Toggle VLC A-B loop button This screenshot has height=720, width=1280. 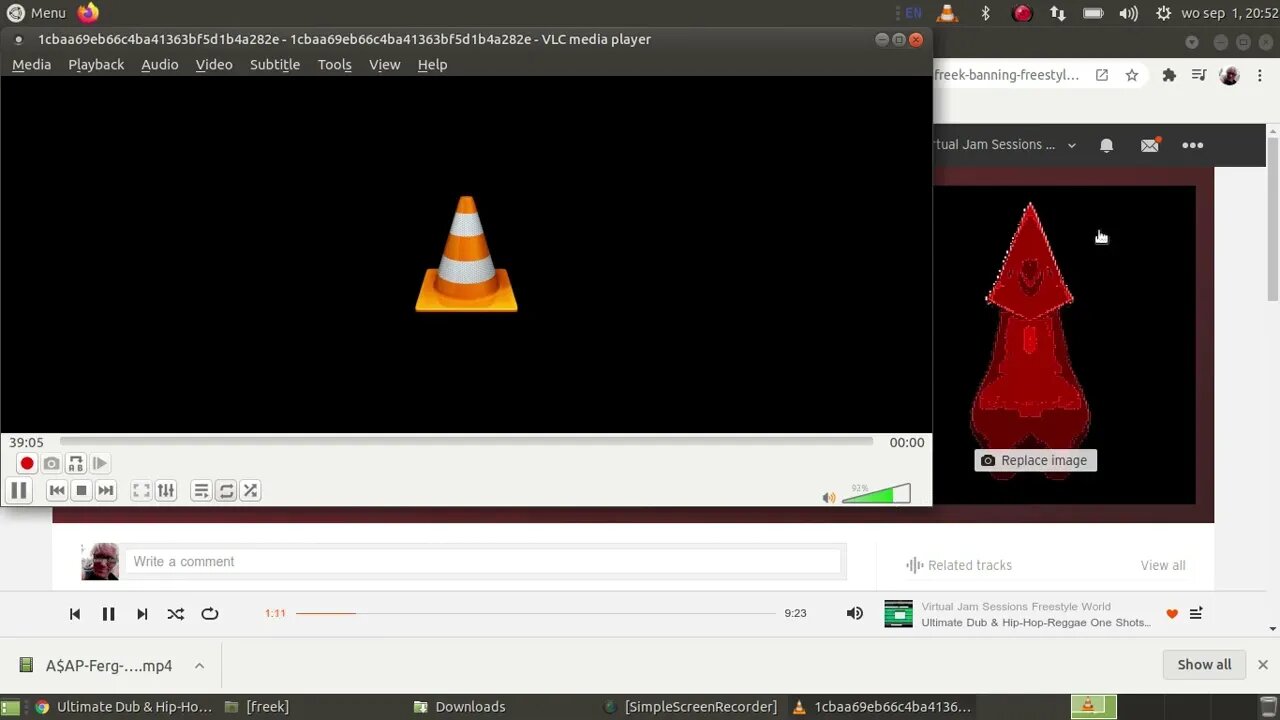(76, 463)
